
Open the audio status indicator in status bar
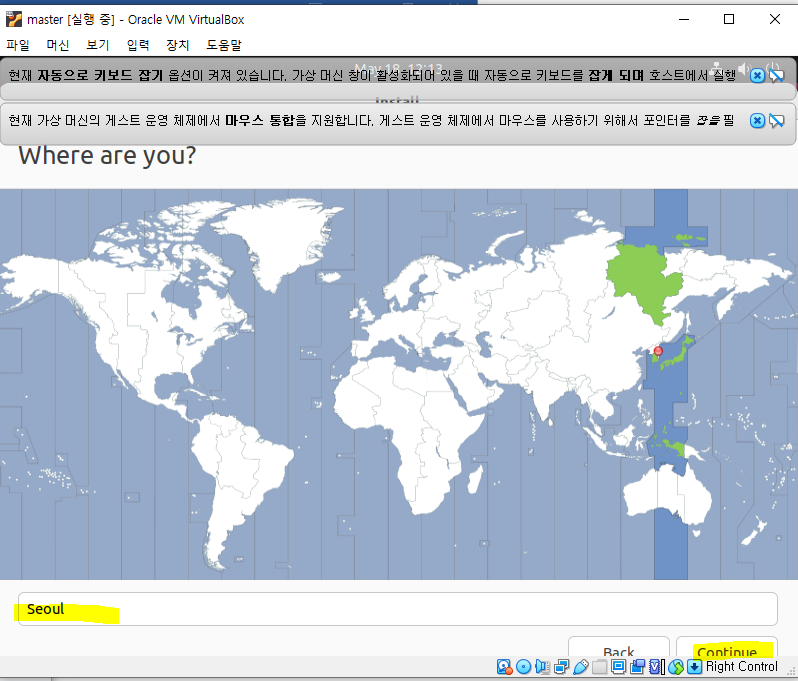pos(543,667)
